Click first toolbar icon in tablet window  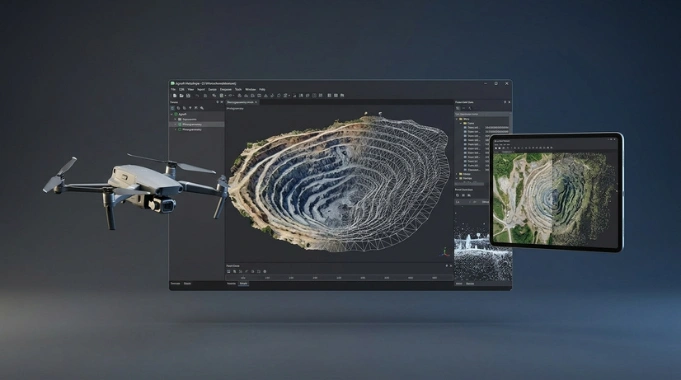pyautogui.click(x=496, y=148)
